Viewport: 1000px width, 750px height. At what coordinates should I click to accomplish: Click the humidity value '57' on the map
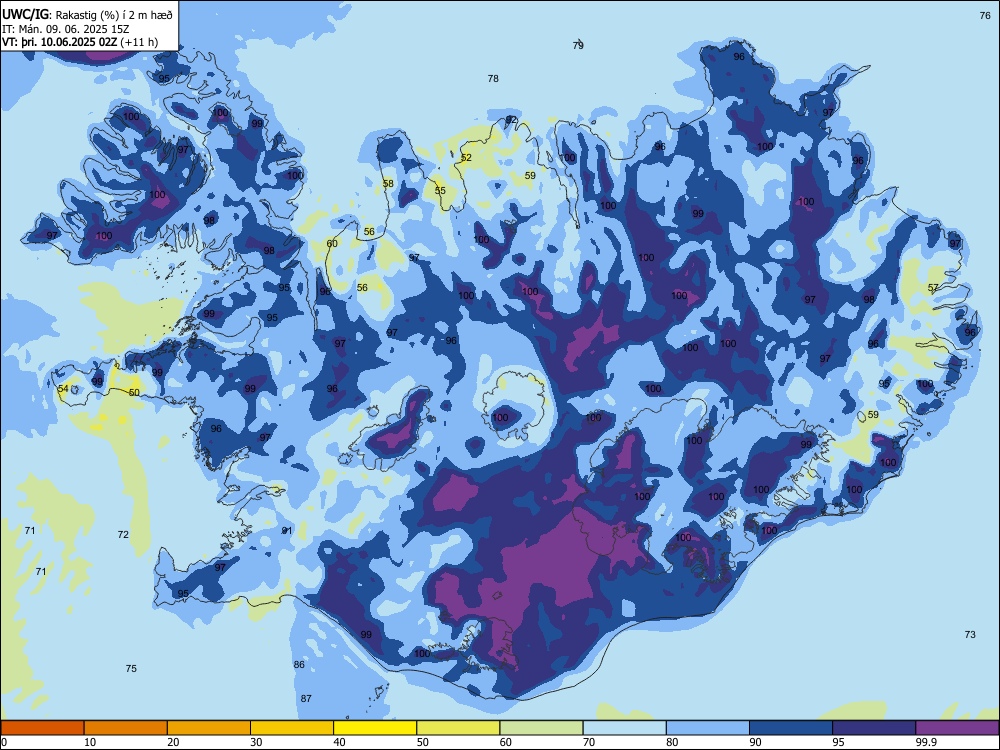933,288
